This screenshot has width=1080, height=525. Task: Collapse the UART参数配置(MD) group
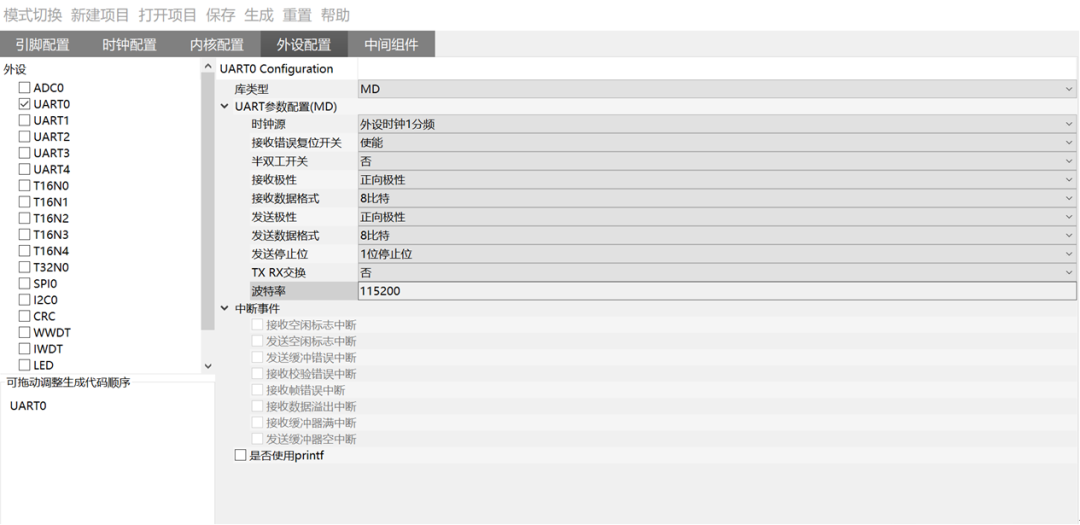[224, 106]
